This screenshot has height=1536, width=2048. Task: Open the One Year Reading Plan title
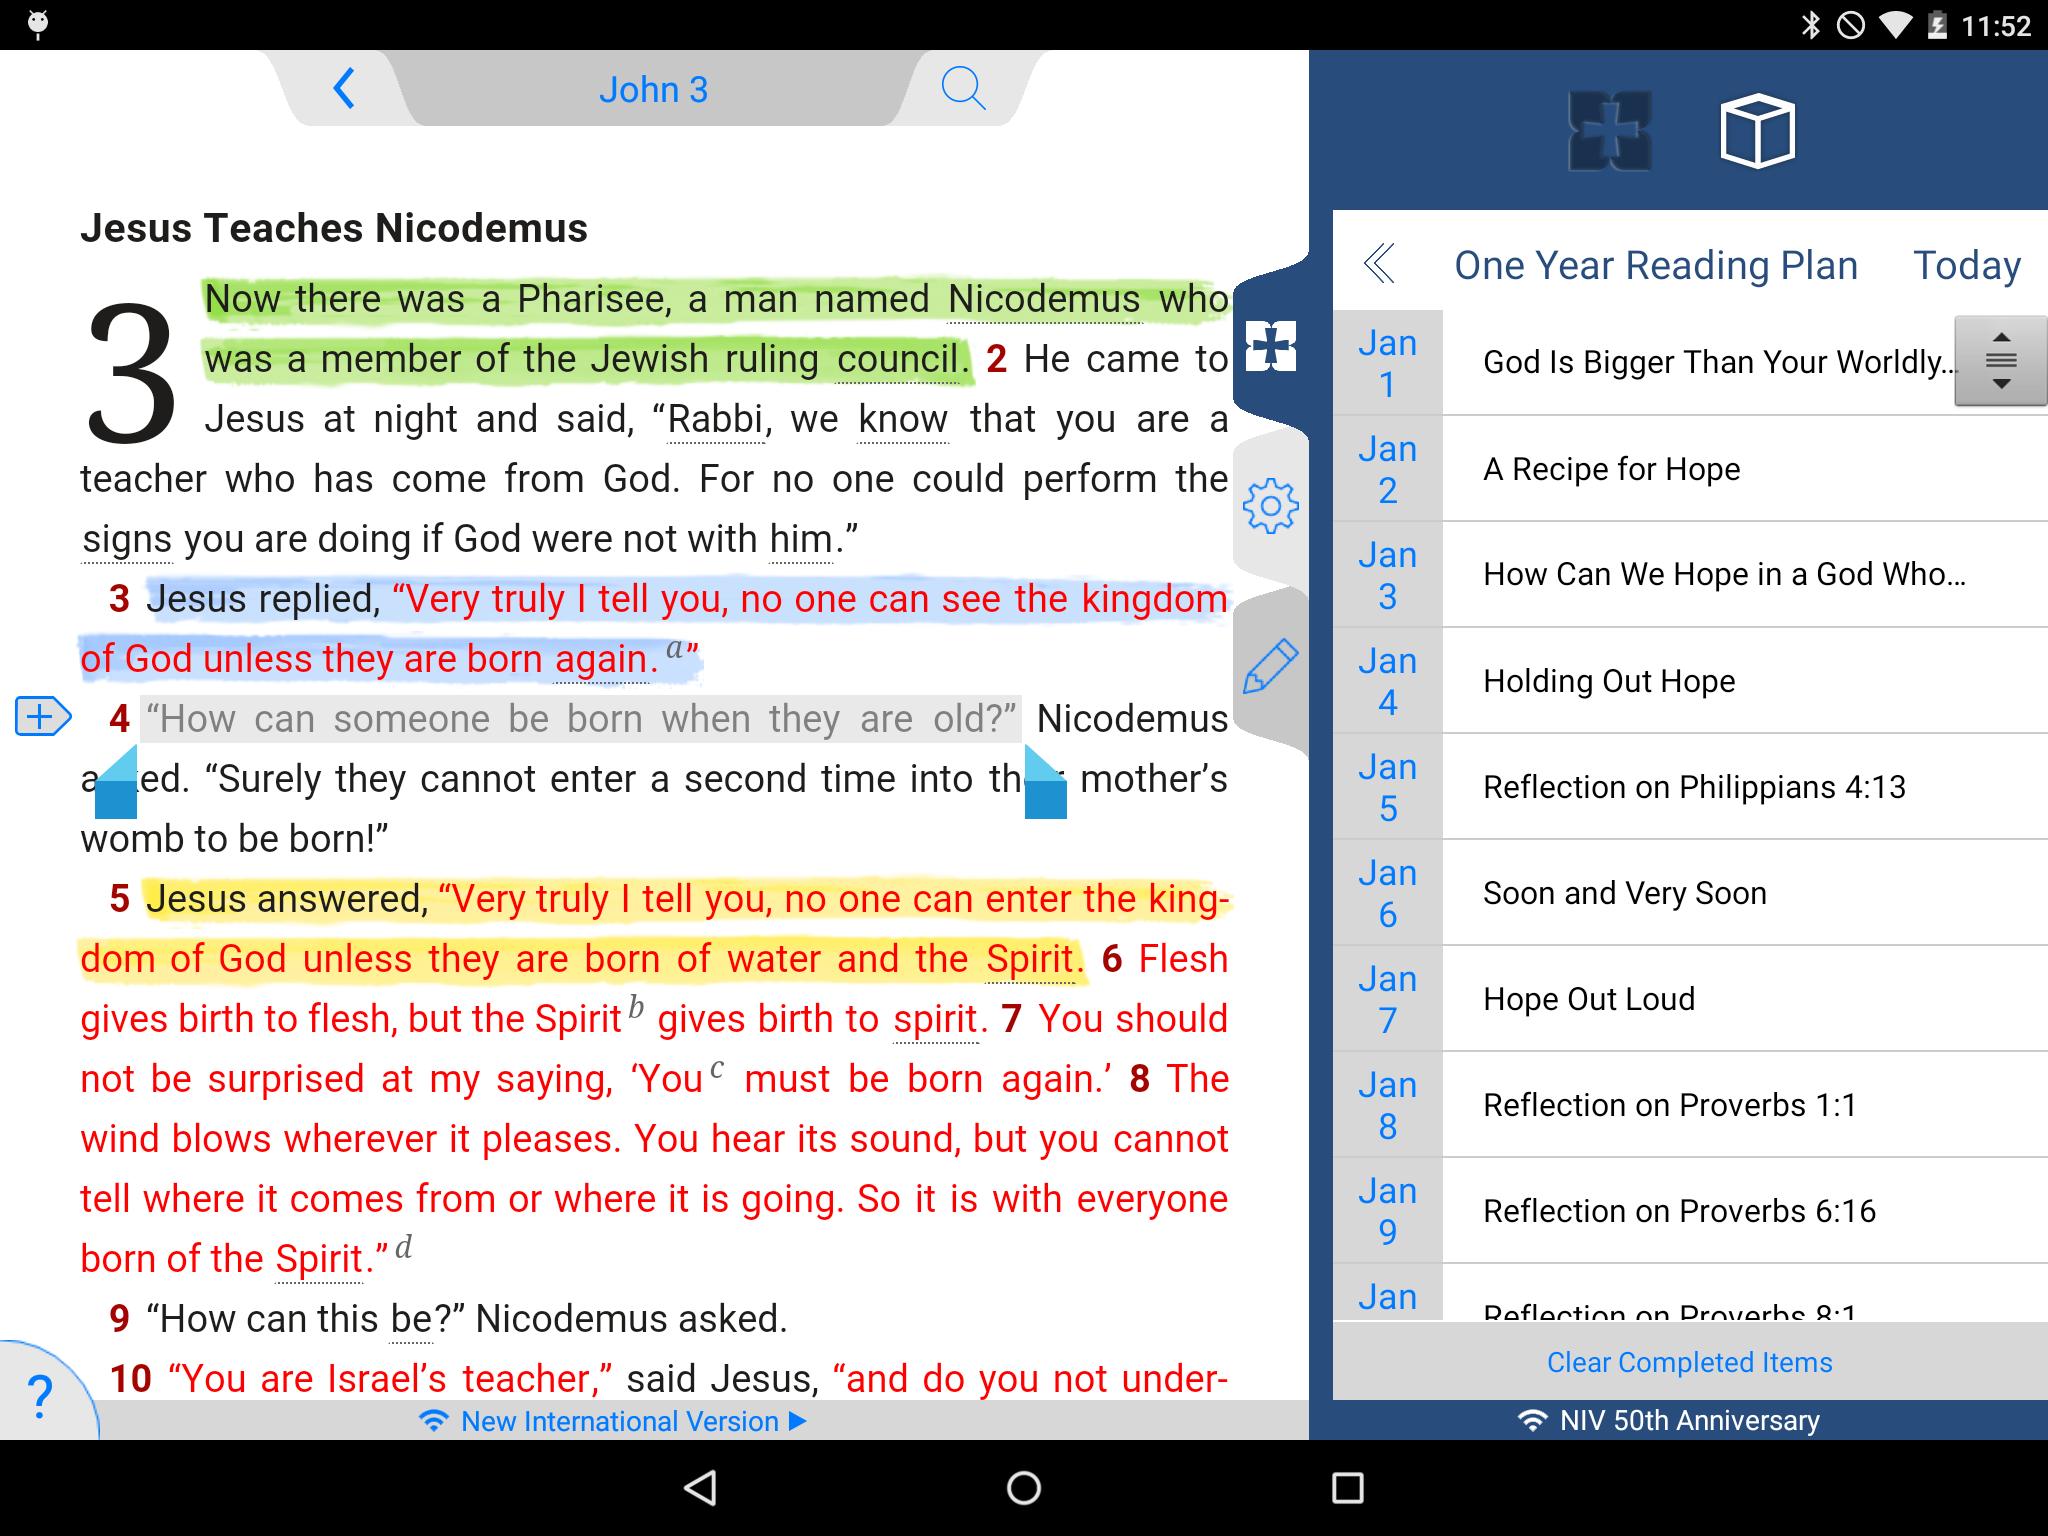point(1656,265)
